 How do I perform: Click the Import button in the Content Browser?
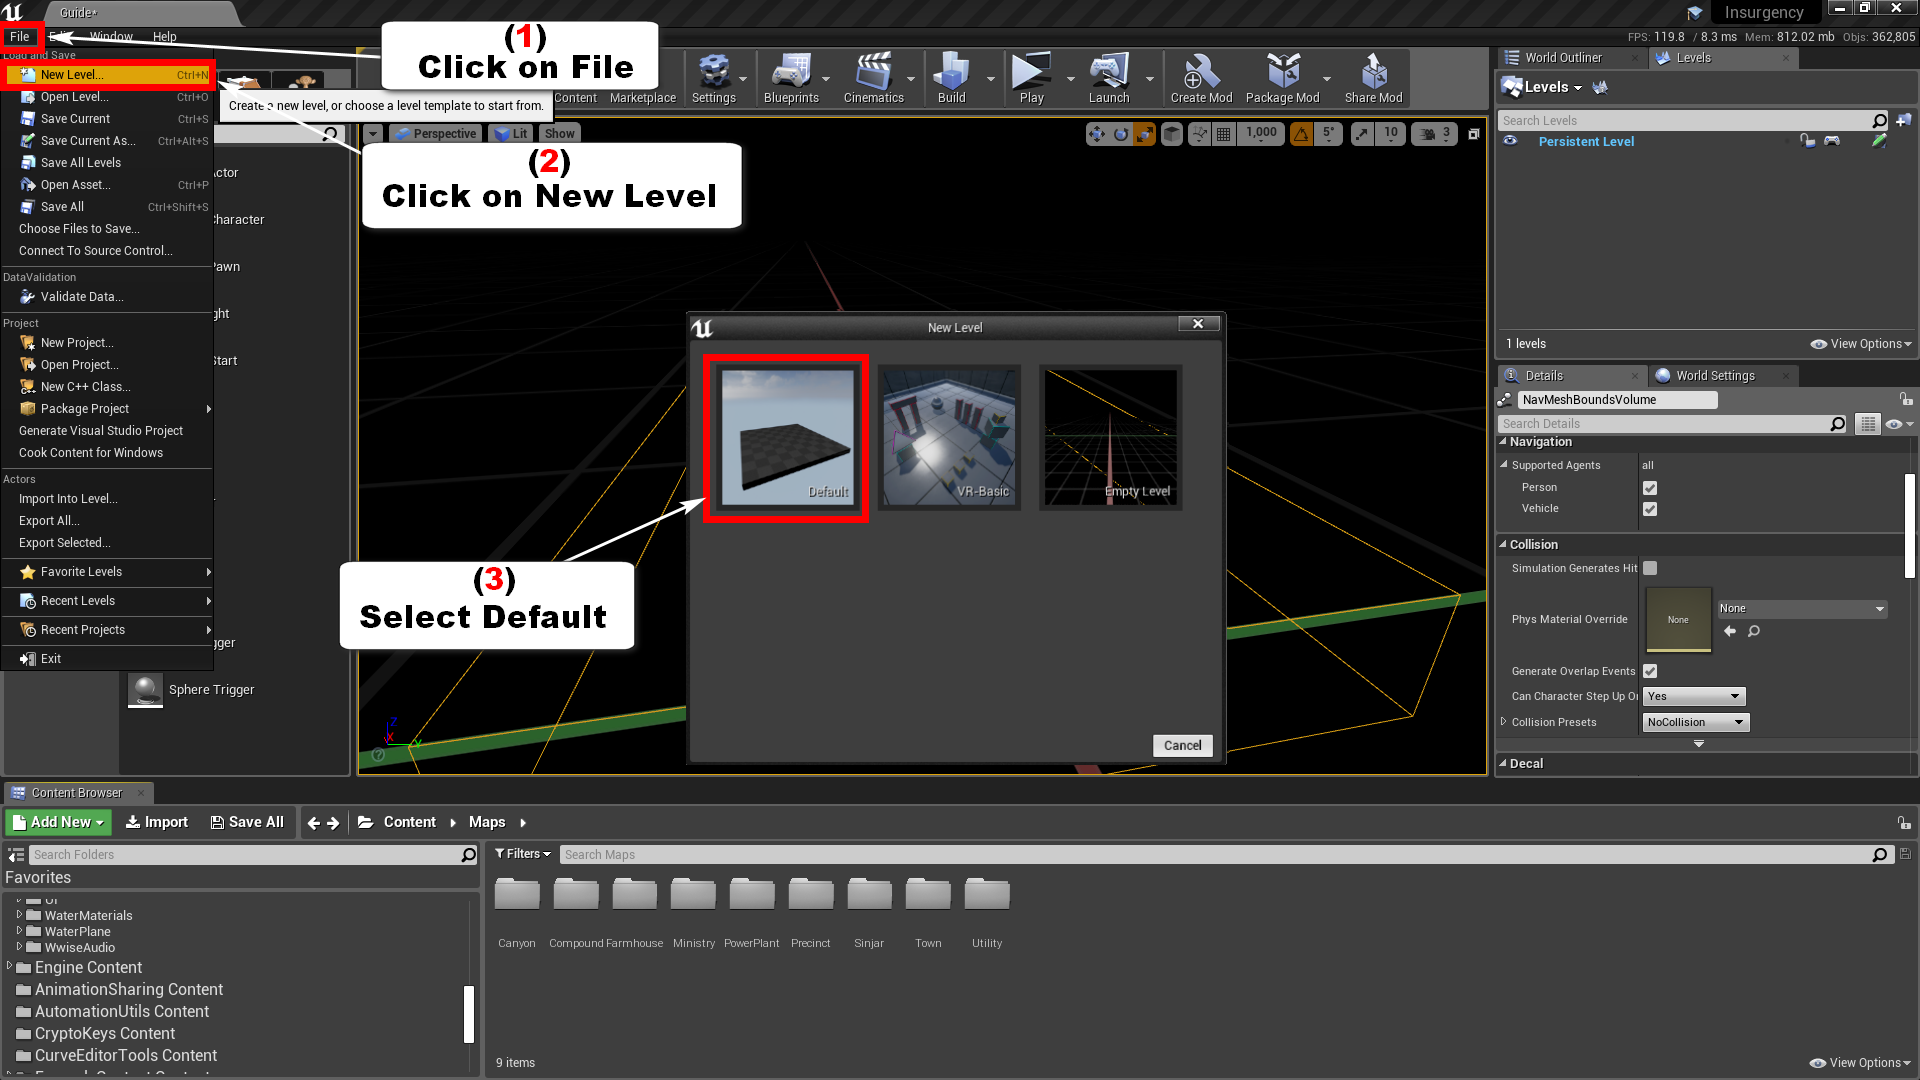pyautogui.click(x=156, y=822)
